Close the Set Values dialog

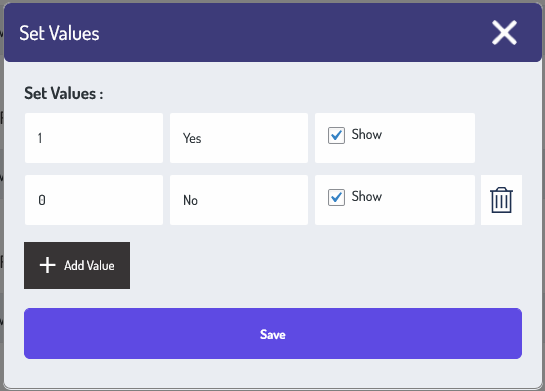(x=504, y=33)
